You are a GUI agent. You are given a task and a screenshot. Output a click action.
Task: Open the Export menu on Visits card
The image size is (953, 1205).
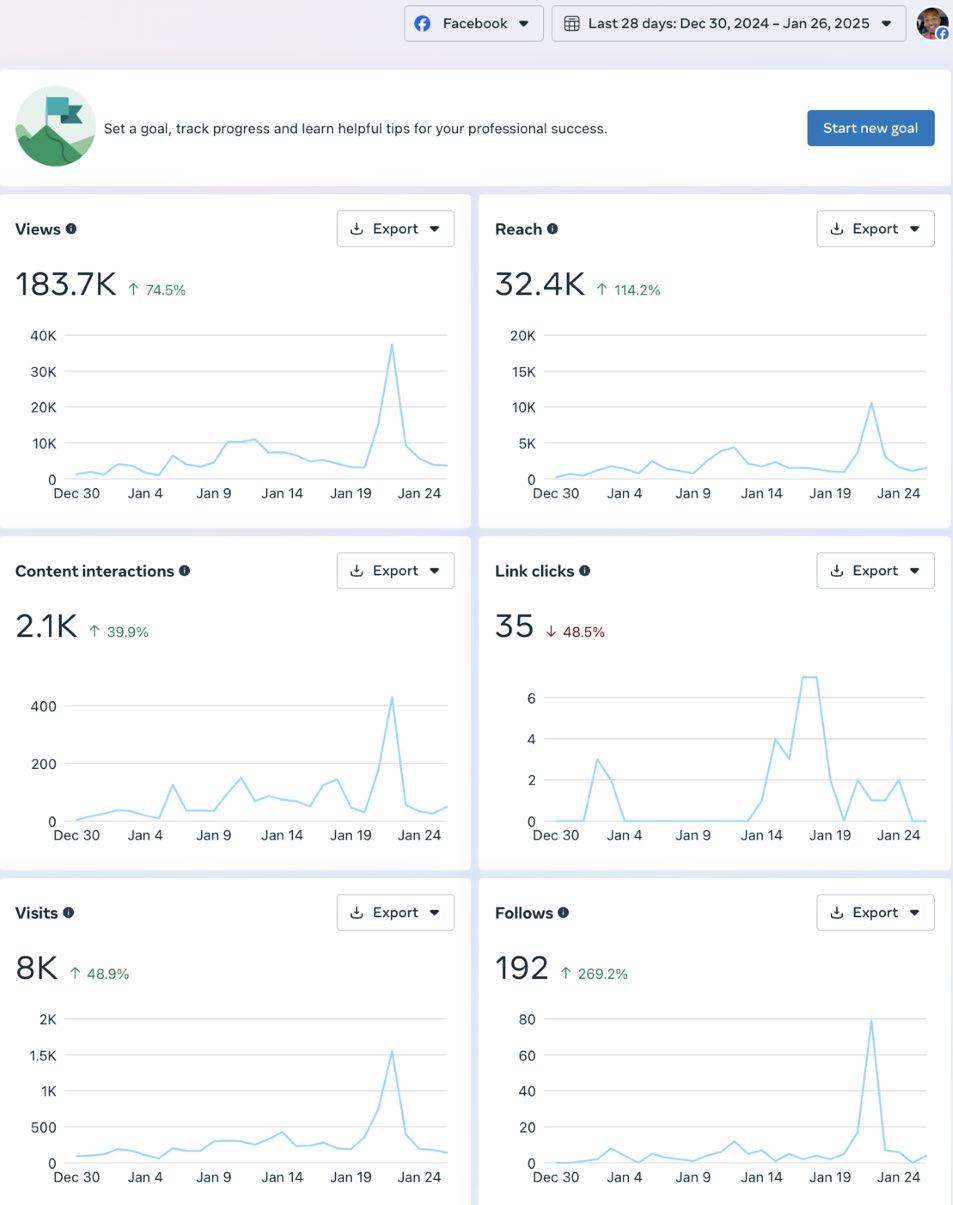pos(395,913)
